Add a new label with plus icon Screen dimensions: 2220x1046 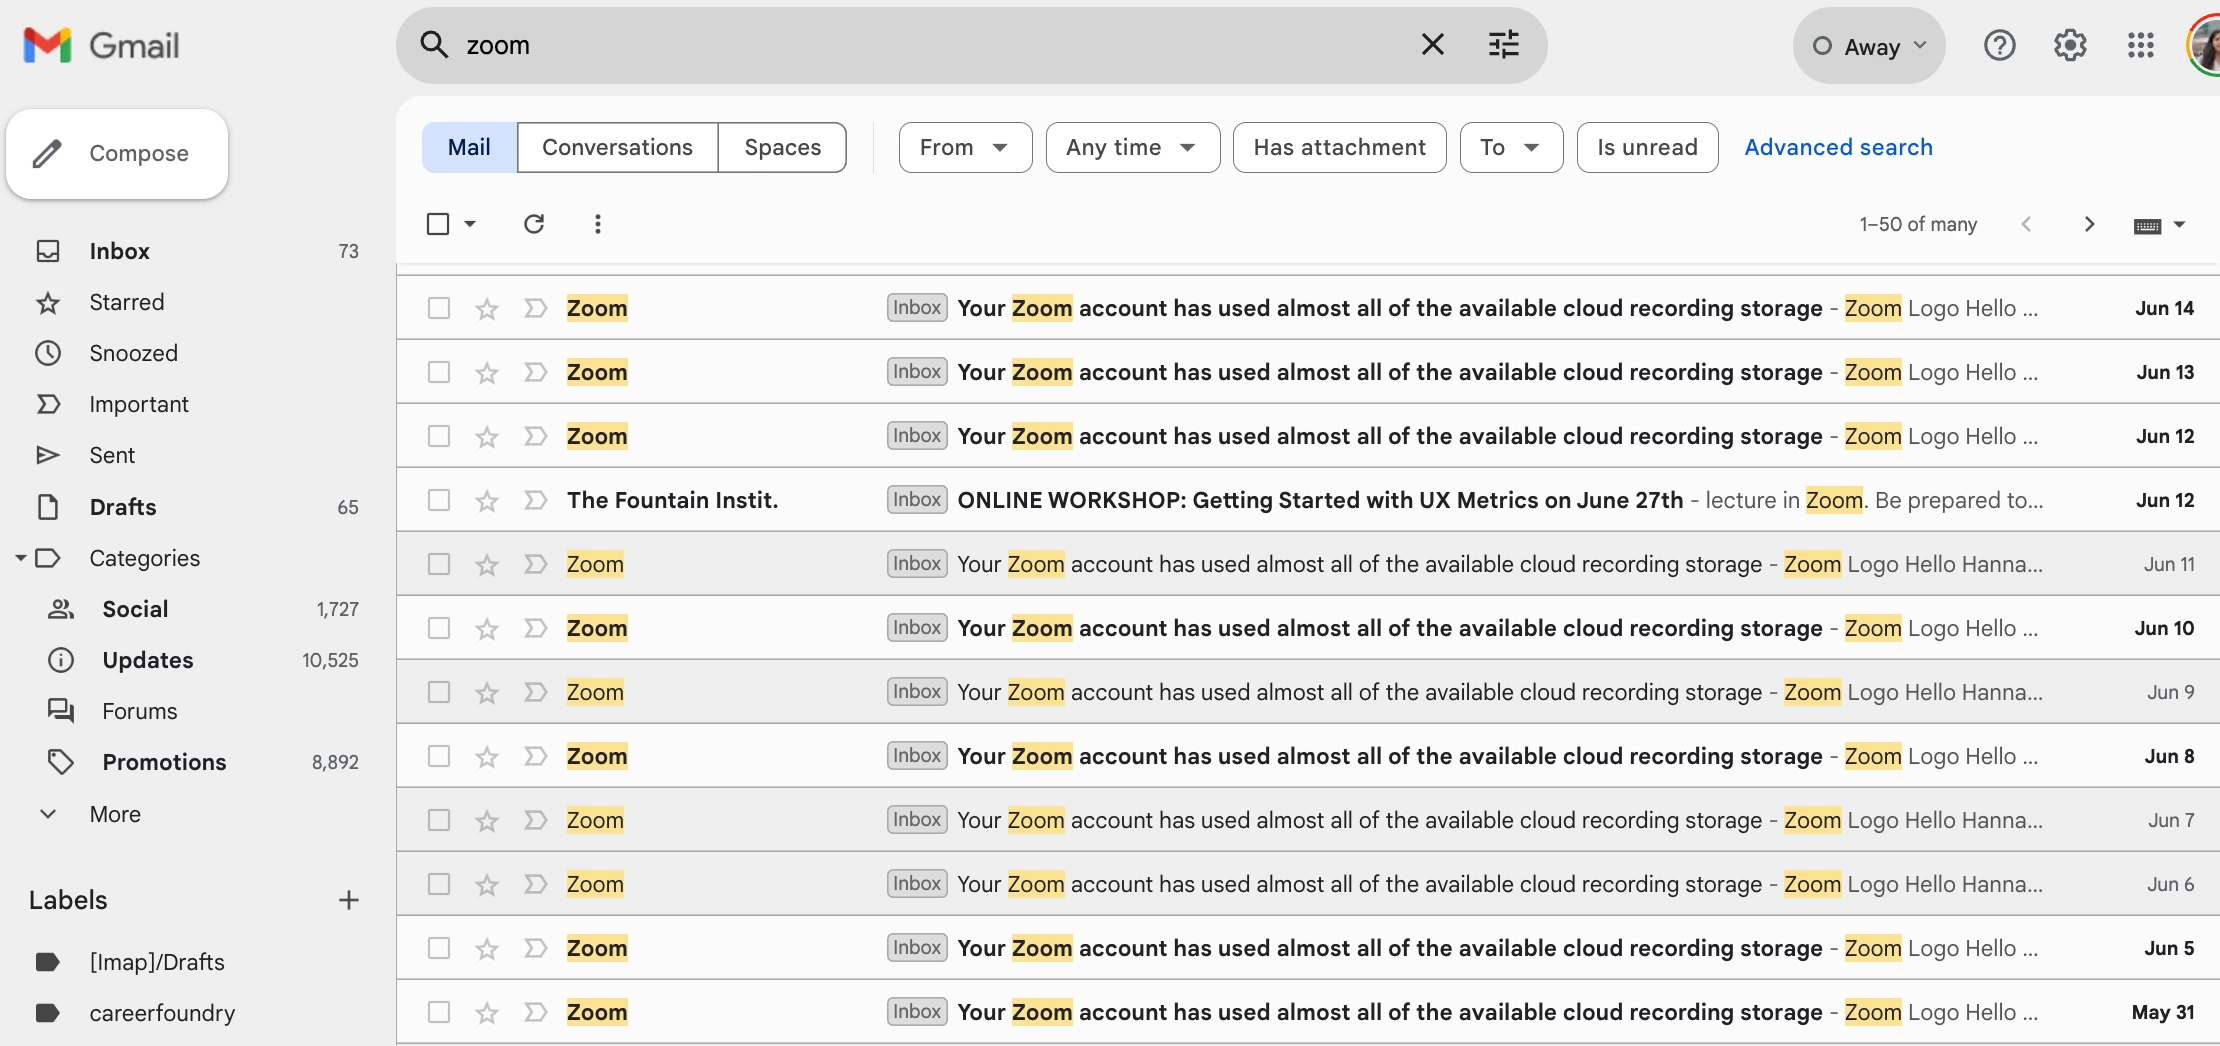348,900
